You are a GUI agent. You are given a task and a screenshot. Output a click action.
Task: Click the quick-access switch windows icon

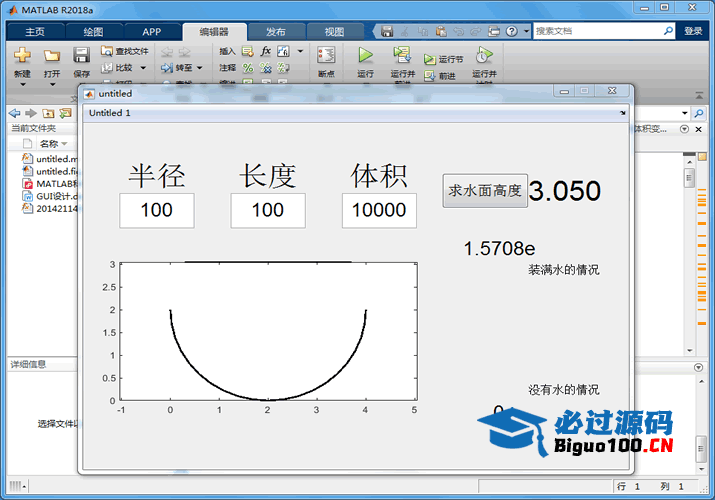pyautogui.click(x=494, y=31)
